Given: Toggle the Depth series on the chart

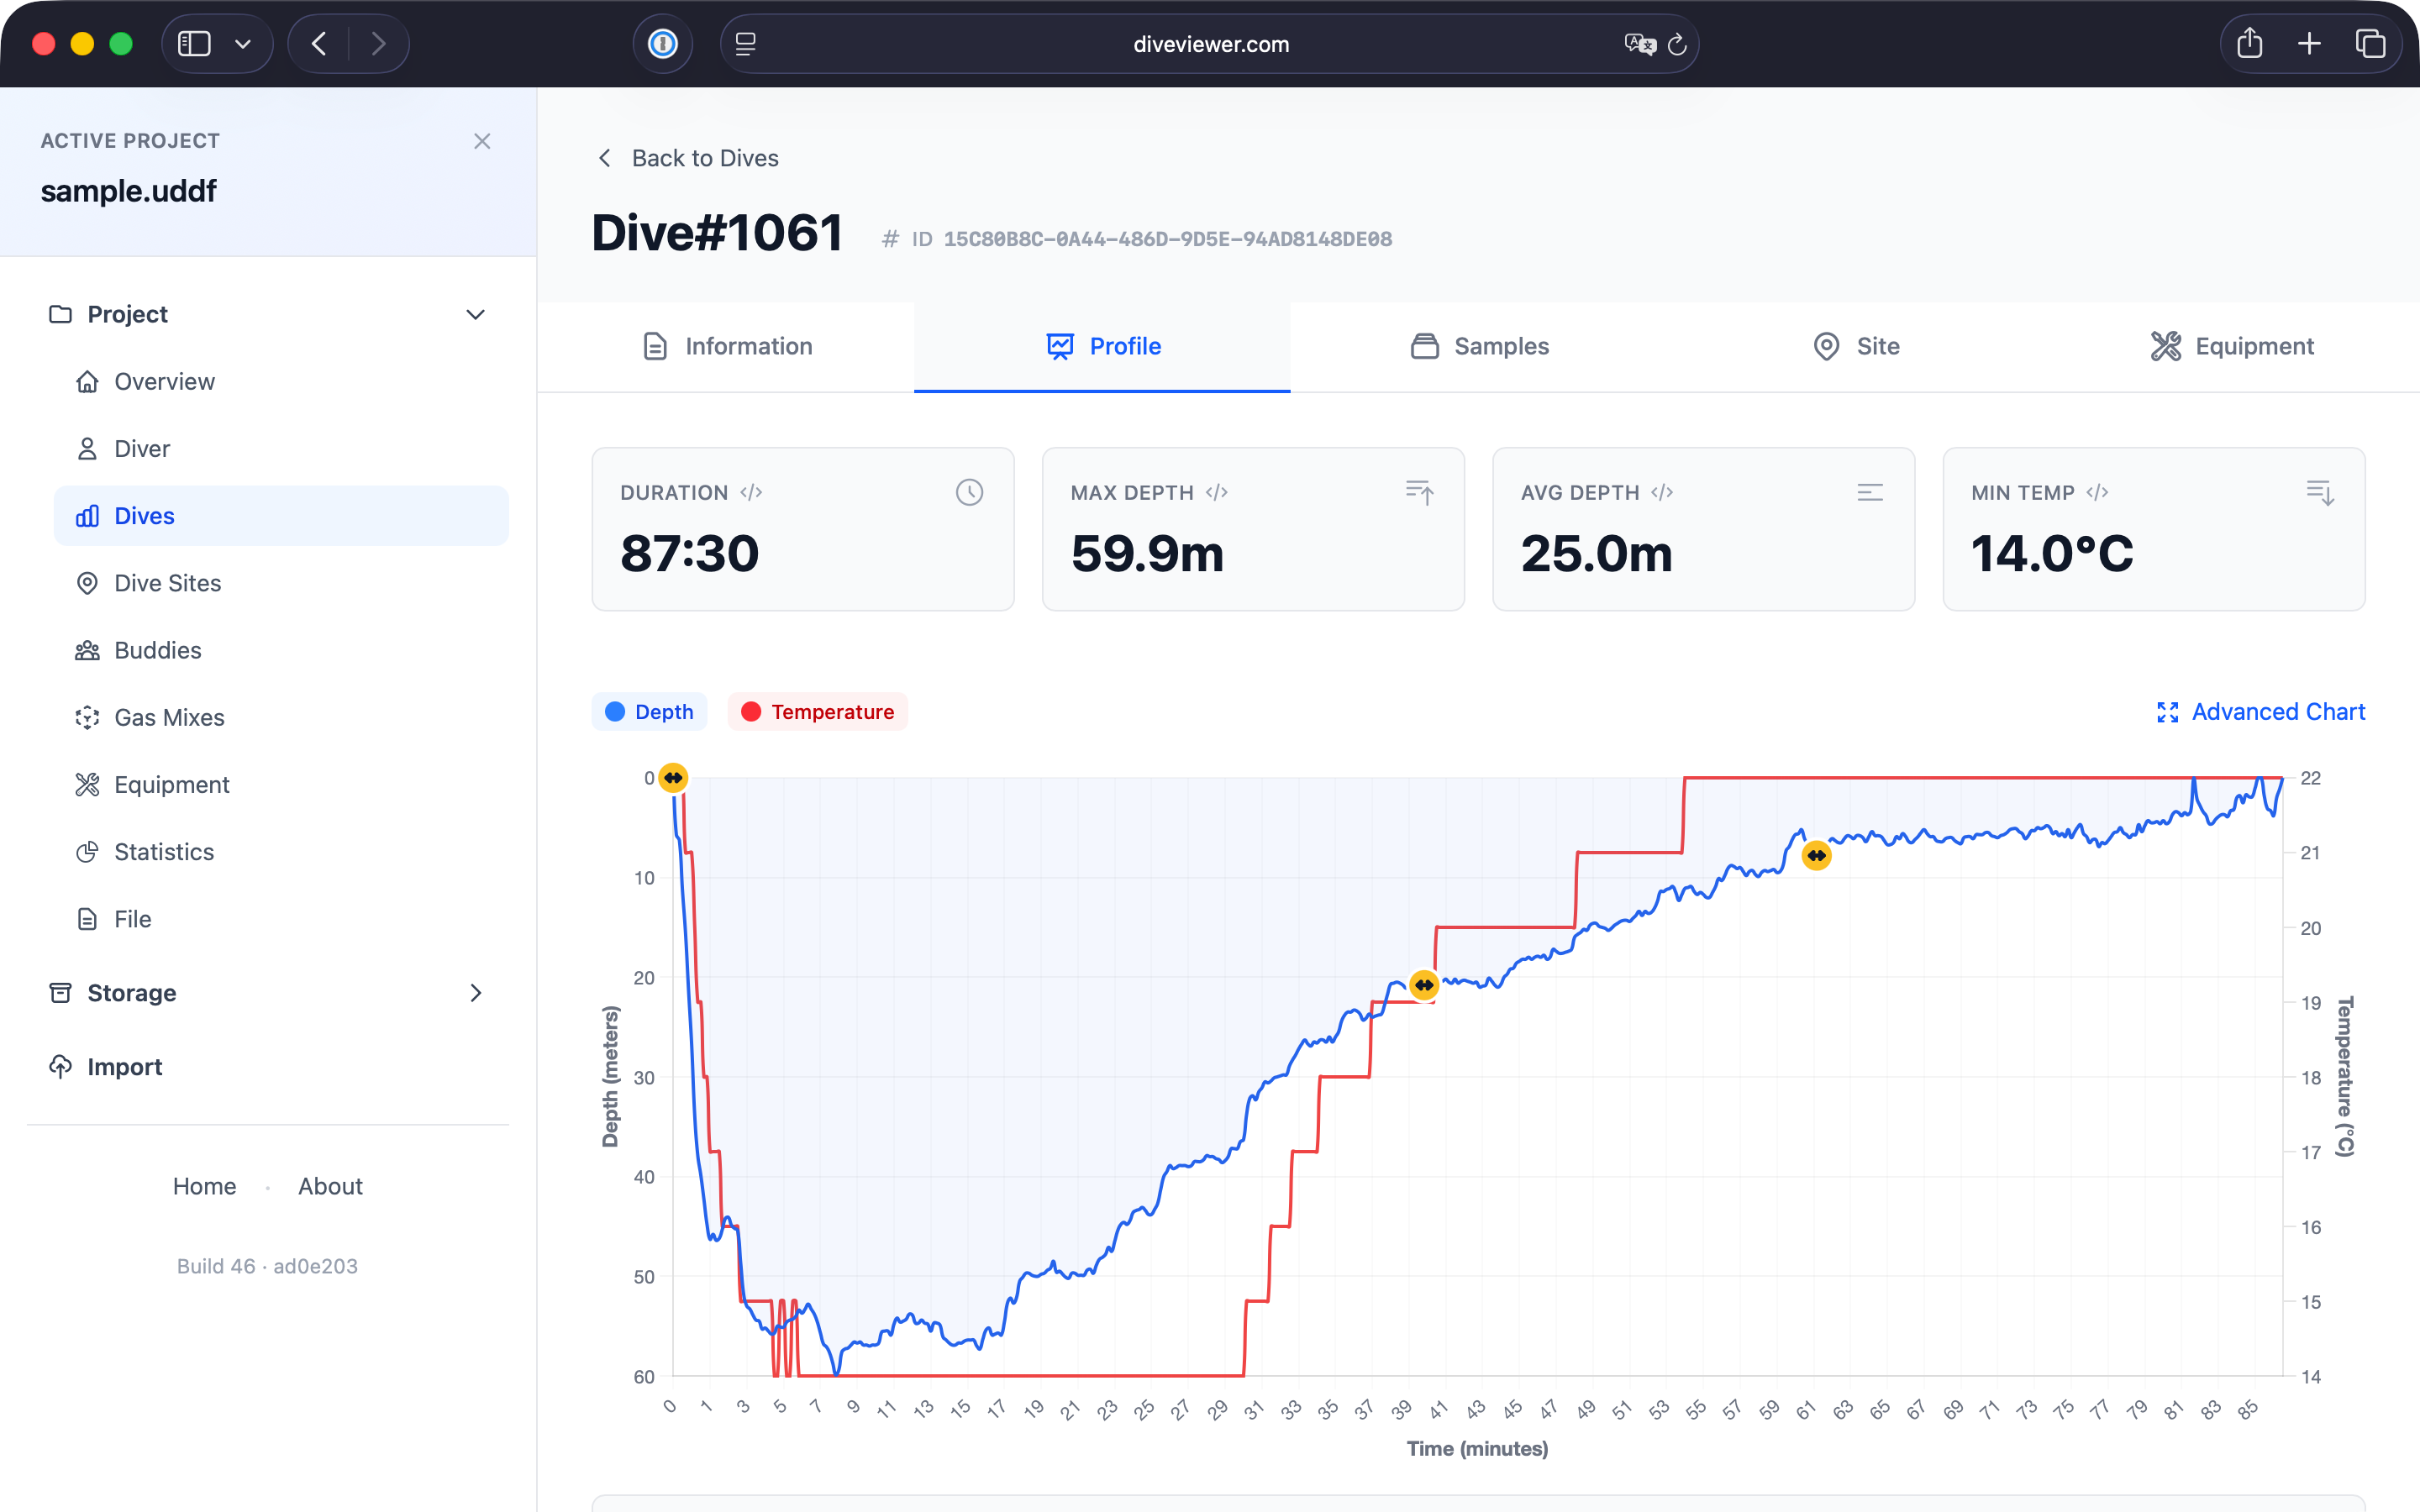Looking at the screenshot, I should click(x=649, y=711).
